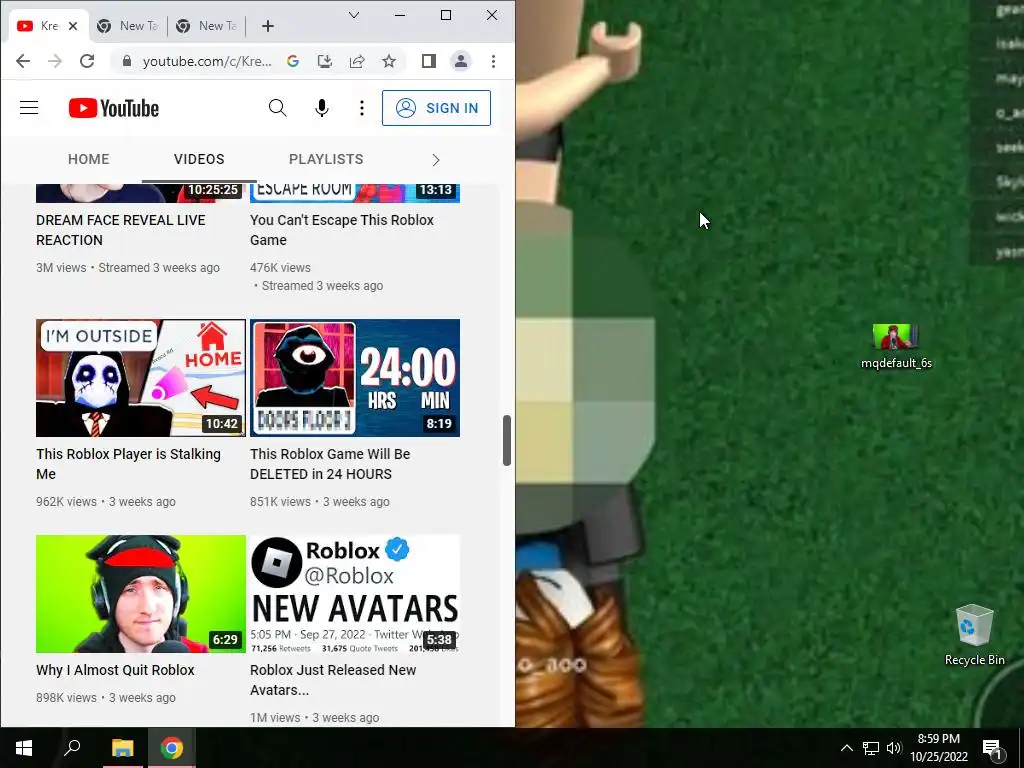This screenshot has height=768, width=1024.
Task: Click the address bar URL youtube.com/c/Kre...
Action: 207,61
